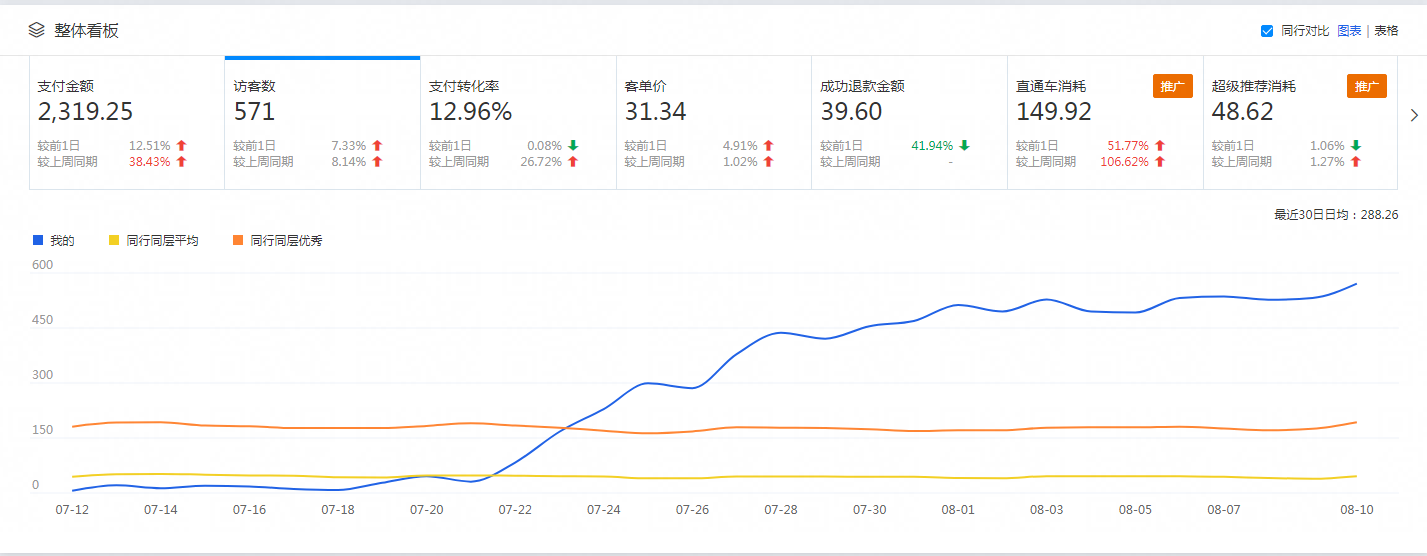Click green down arrow next to 0.08%
The width and height of the screenshot is (1427, 556).
point(573,145)
